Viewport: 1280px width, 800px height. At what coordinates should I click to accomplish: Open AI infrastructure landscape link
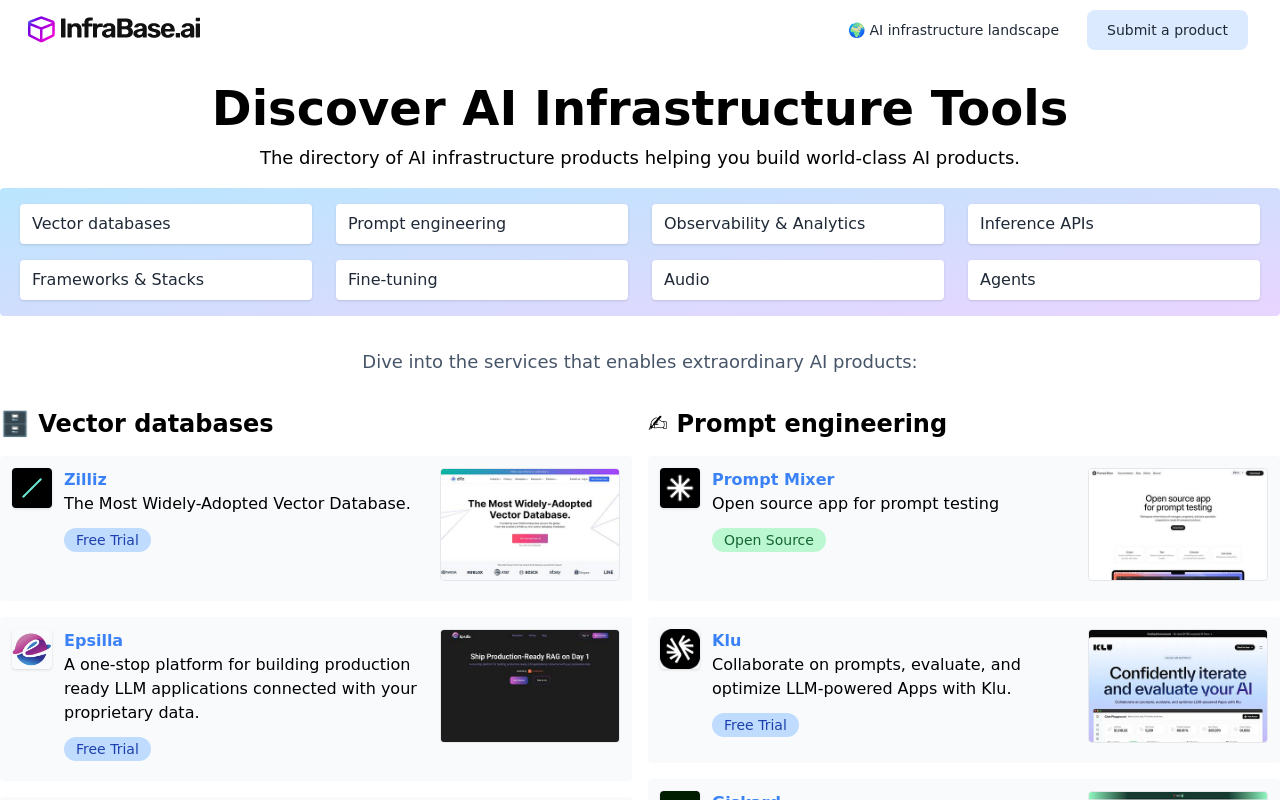[x=953, y=30]
